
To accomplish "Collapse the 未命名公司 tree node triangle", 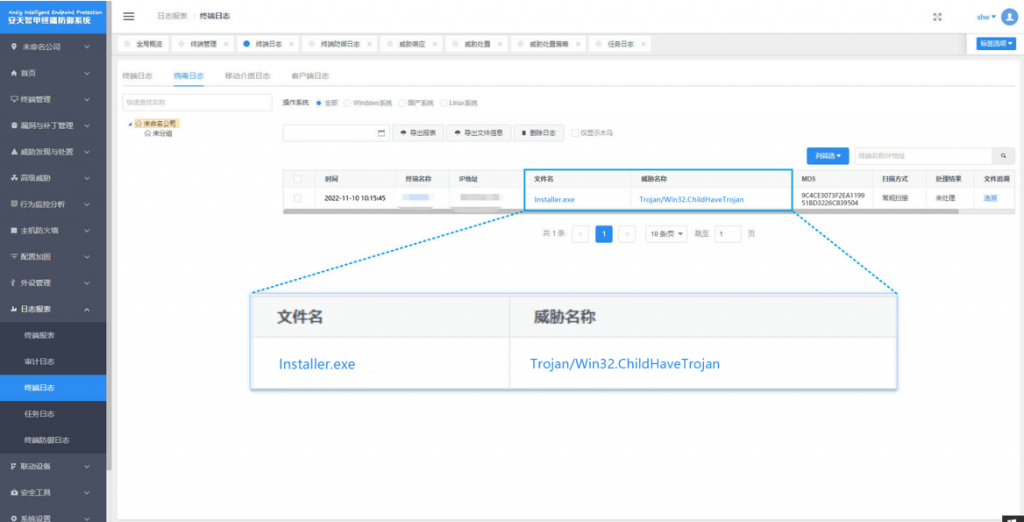I will [x=130, y=123].
